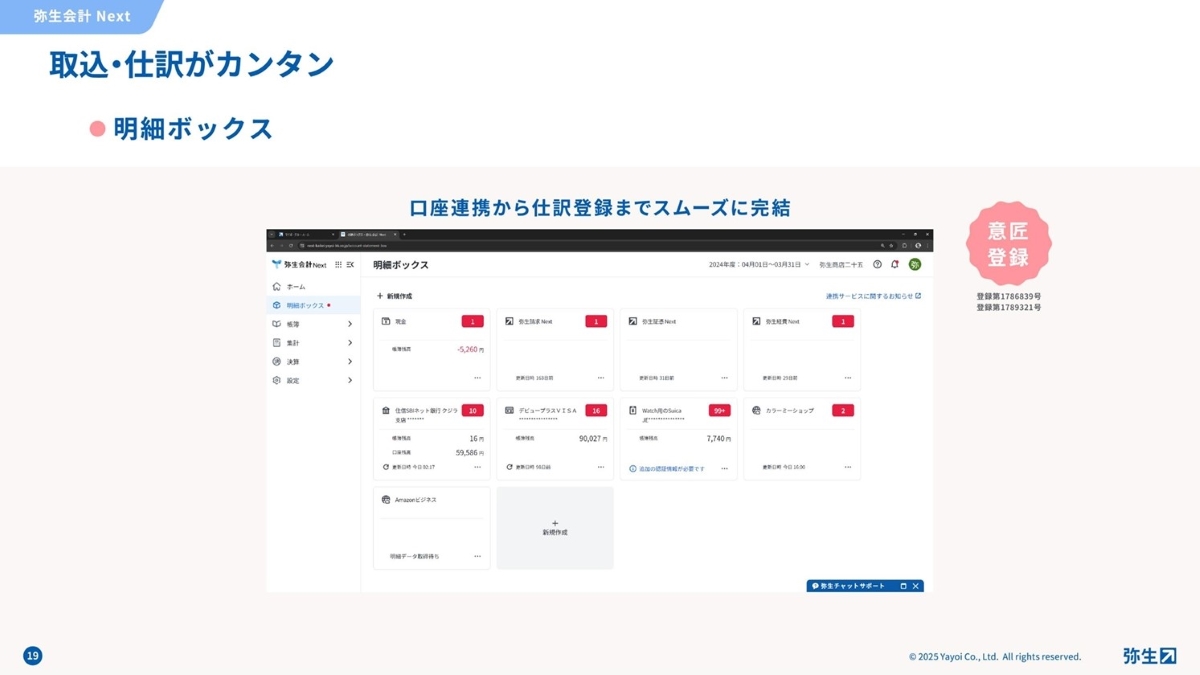Expand the 集計 sidebar menu
The width and height of the screenshot is (1200, 675).
(x=313, y=343)
